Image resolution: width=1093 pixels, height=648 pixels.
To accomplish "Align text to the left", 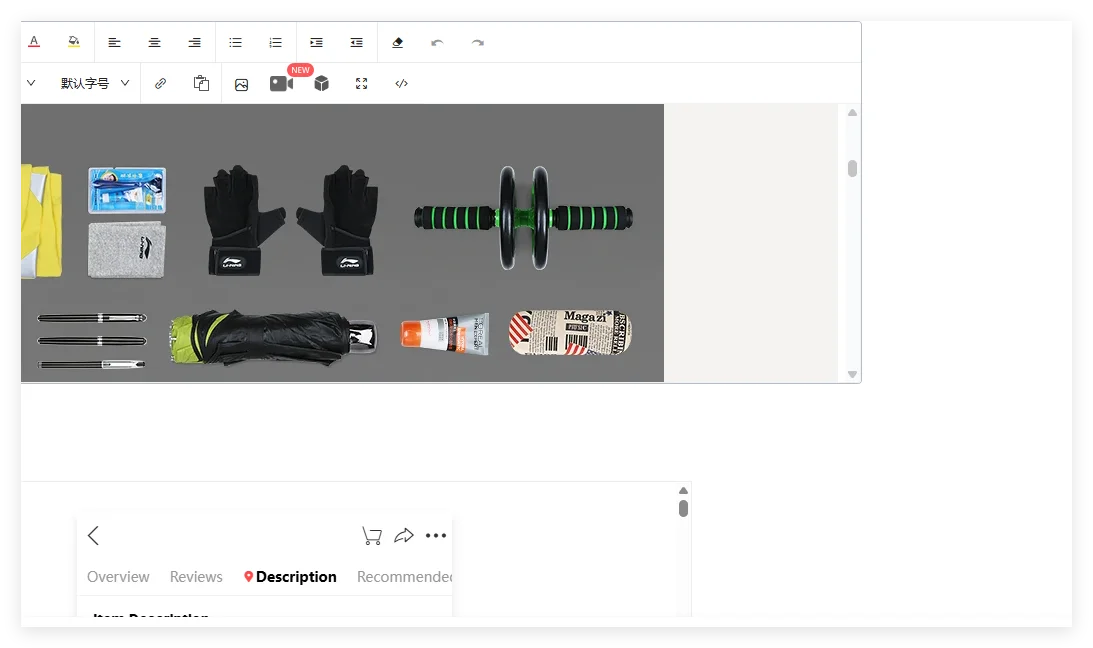I will 115,42.
